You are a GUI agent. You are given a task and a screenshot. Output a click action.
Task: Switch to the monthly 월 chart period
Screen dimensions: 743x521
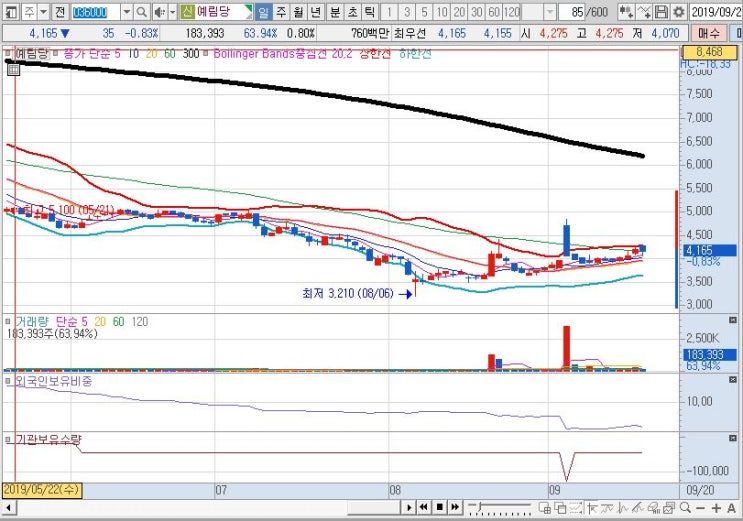tap(299, 12)
